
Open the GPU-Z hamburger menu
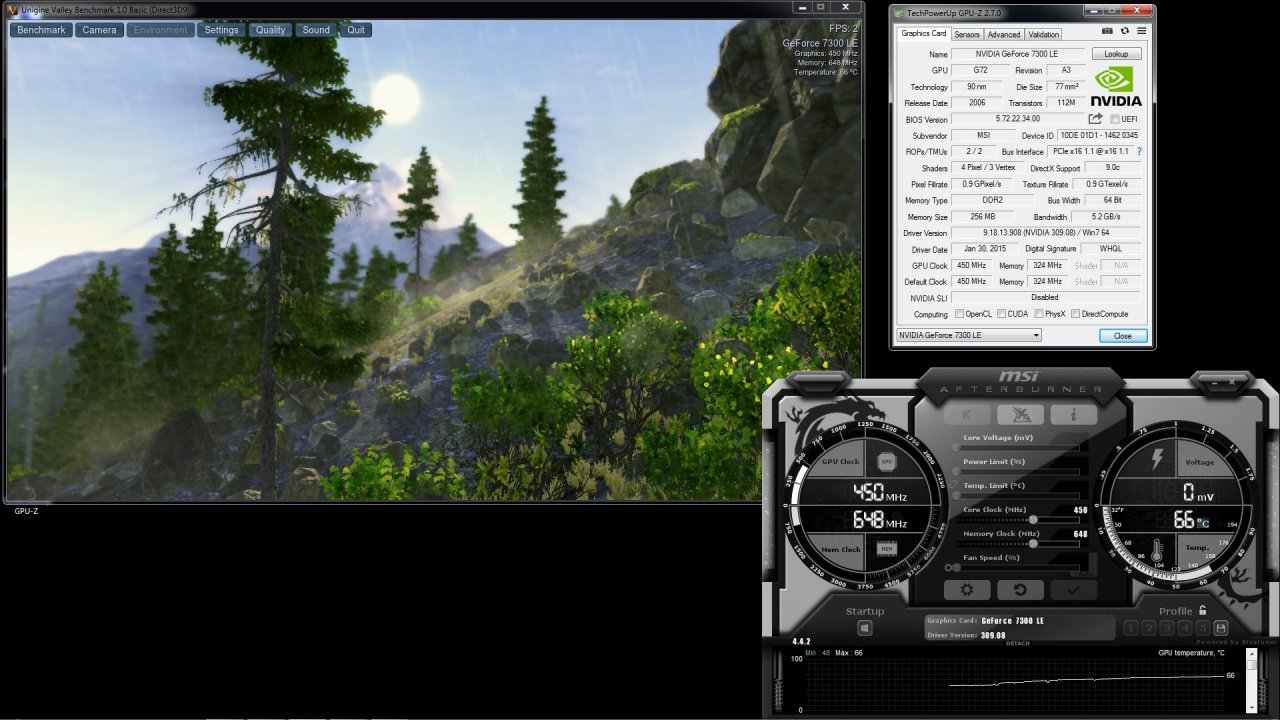(x=1141, y=32)
